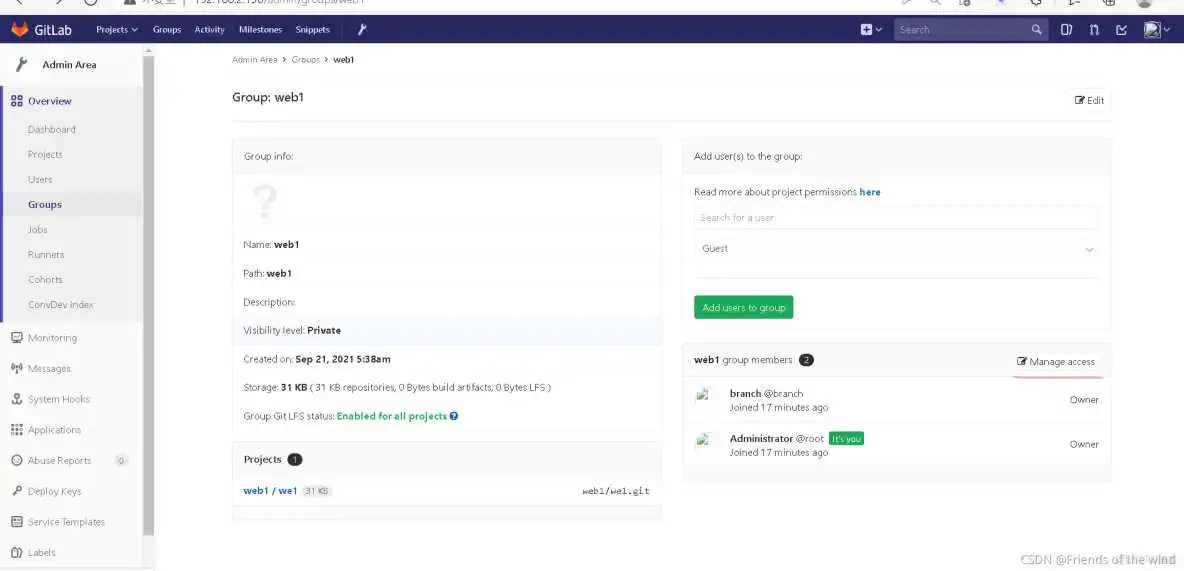Click the GitLab fox logo
The width and height of the screenshot is (1184, 571).
click(x=20, y=29)
